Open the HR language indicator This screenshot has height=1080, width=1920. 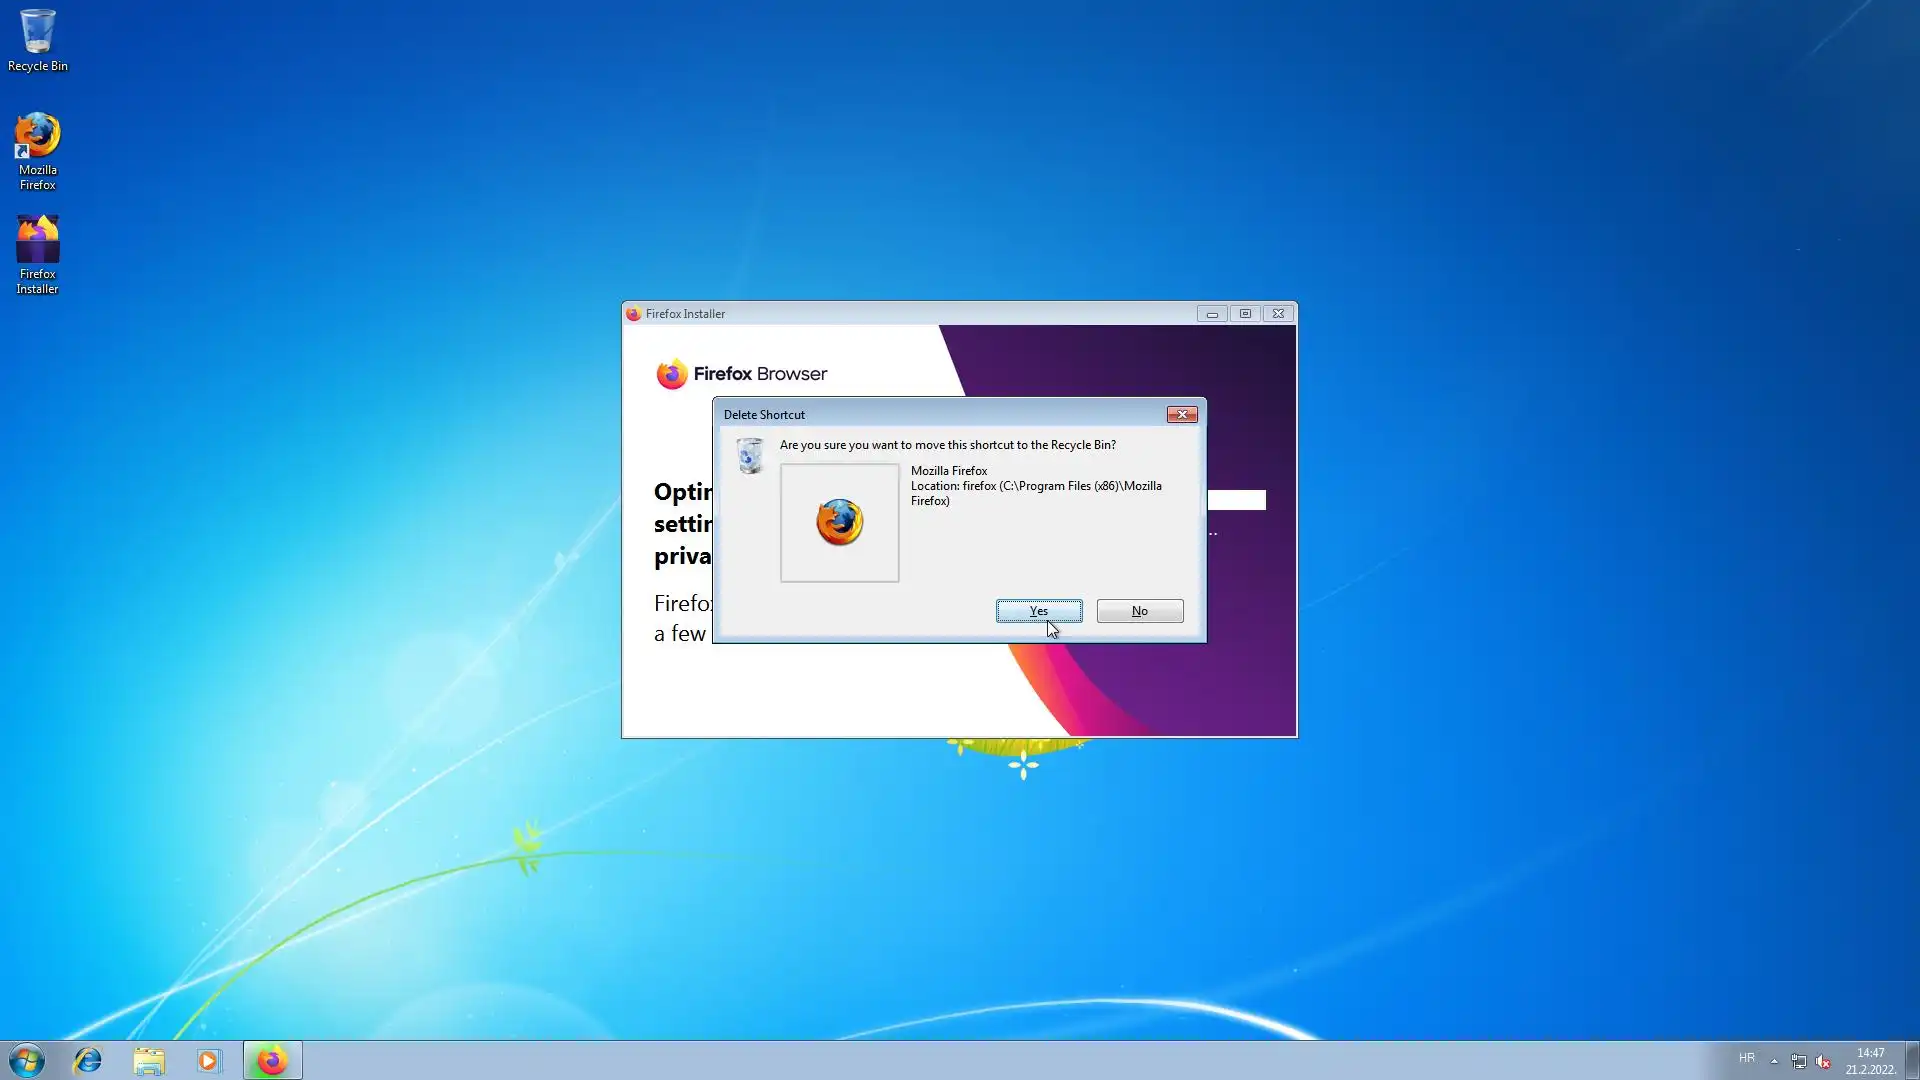click(1746, 1058)
